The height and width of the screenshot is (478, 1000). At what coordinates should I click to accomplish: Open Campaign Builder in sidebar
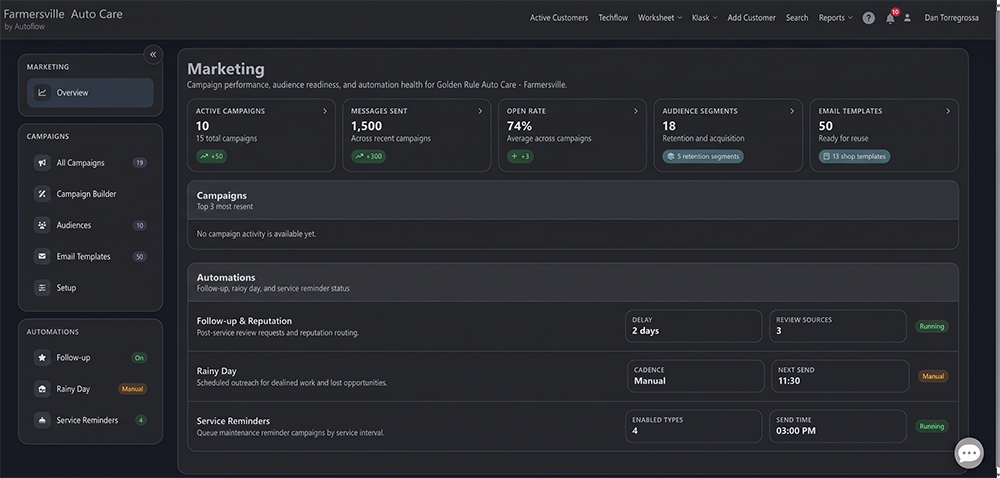[90, 194]
